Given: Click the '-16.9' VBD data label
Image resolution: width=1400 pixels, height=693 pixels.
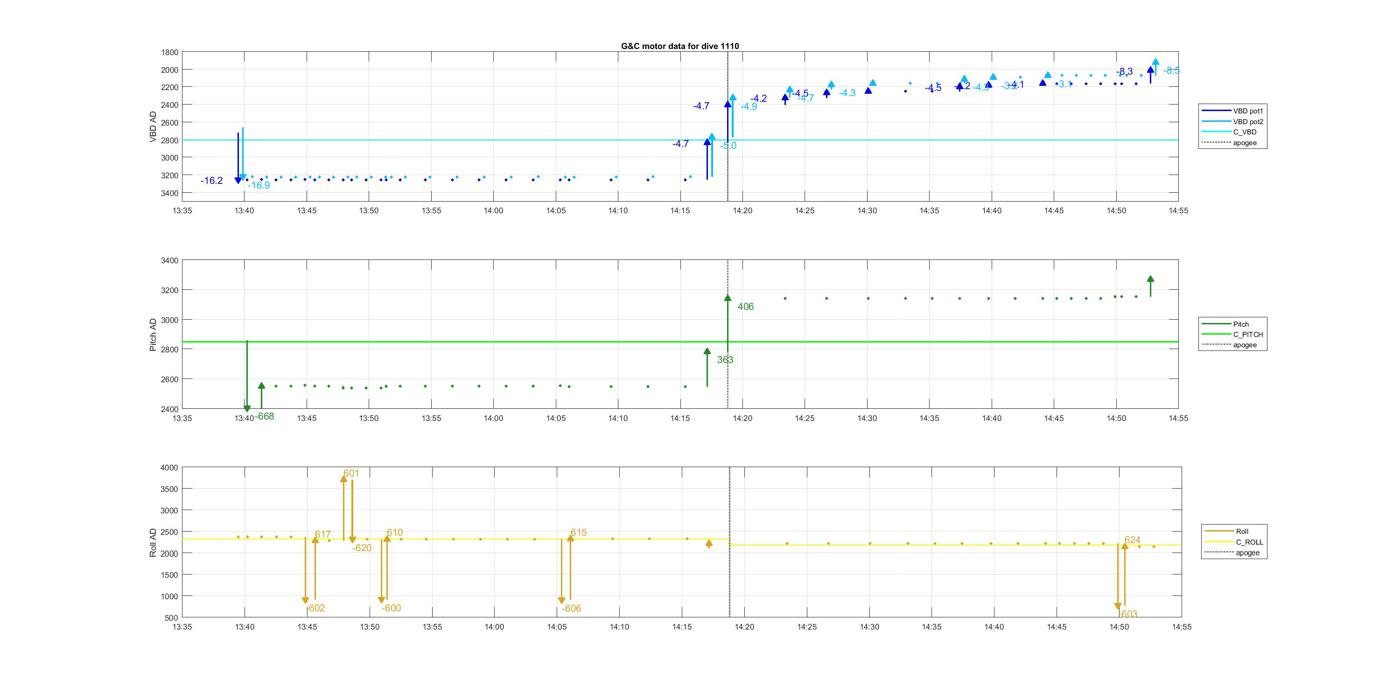Looking at the screenshot, I should (259, 185).
